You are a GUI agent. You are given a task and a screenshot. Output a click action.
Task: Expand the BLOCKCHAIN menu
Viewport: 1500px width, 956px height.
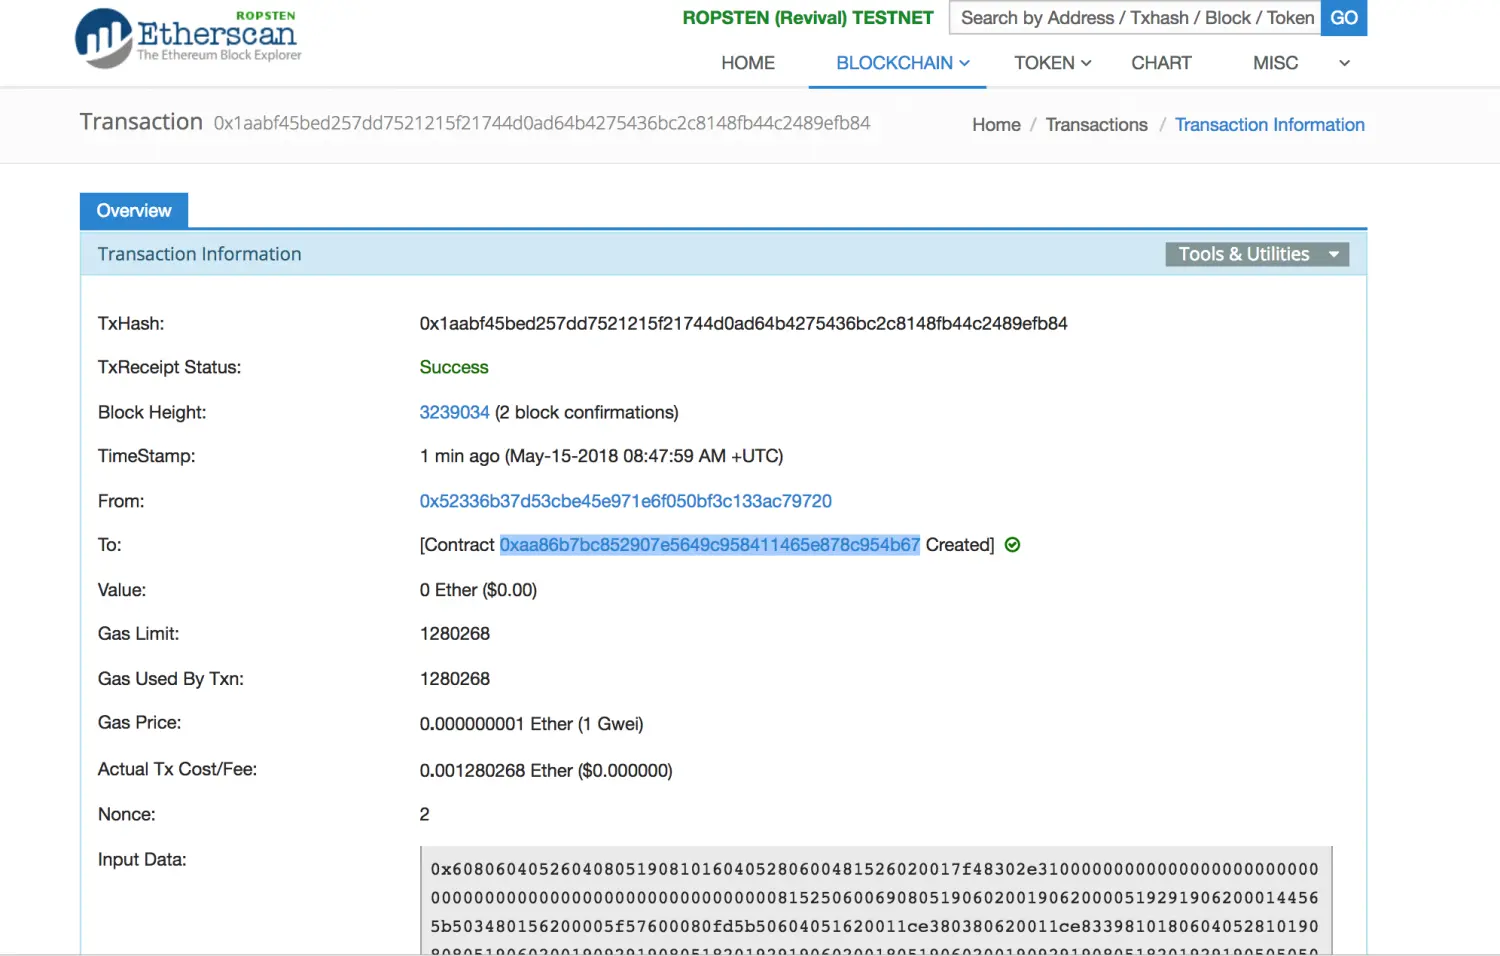coord(903,63)
